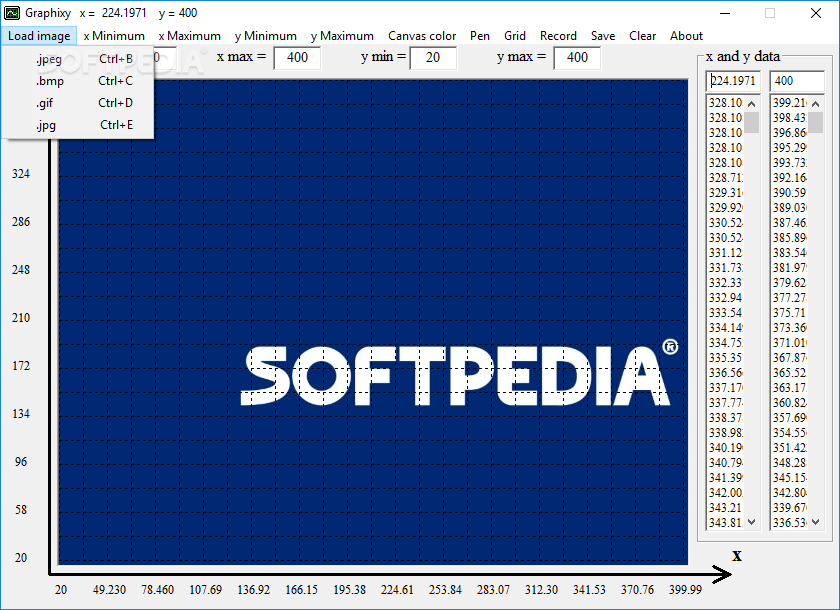Choose .jpg from the Load image menu
This screenshot has width=840, height=610.
(x=78, y=125)
